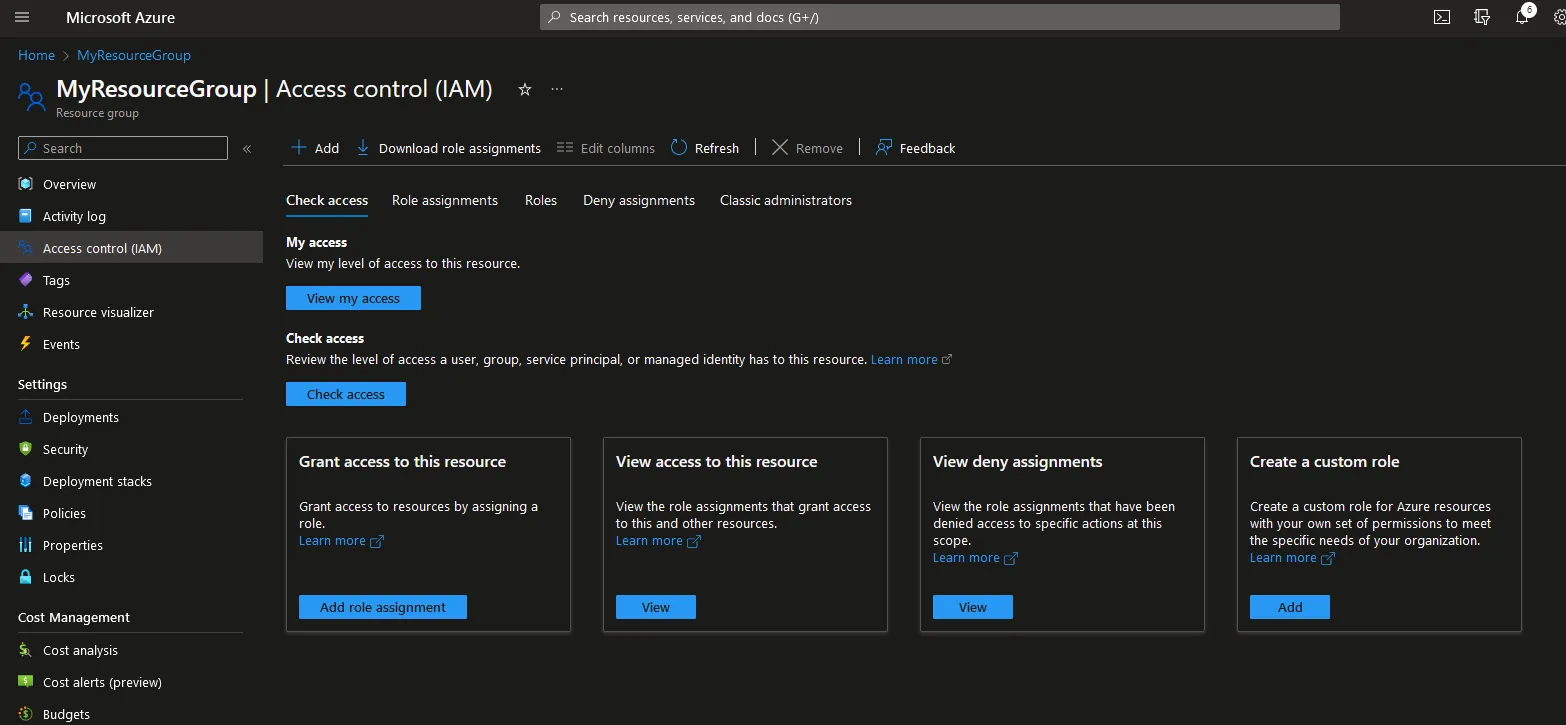Click Edit columns in toolbar
This screenshot has width=1566, height=725.
tap(606, 148)
